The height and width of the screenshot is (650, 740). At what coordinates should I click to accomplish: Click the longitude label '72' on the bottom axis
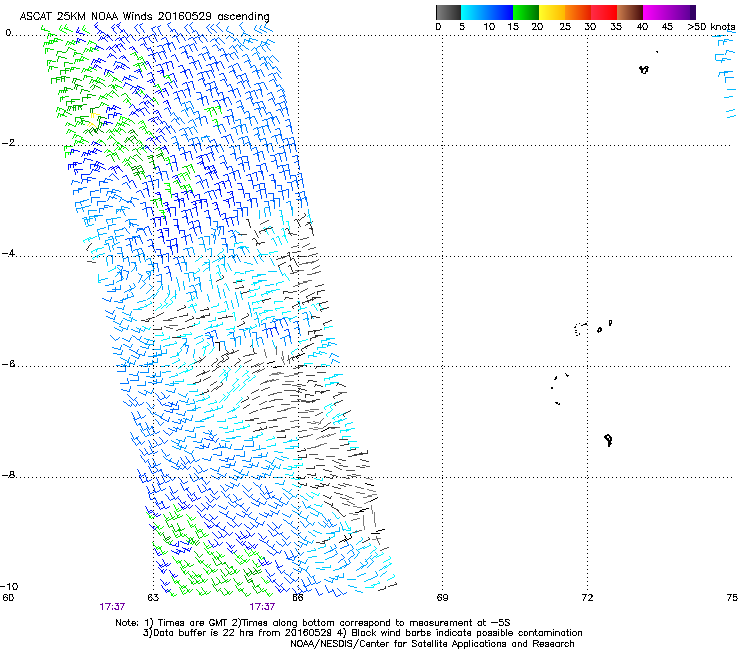(587, 598)
